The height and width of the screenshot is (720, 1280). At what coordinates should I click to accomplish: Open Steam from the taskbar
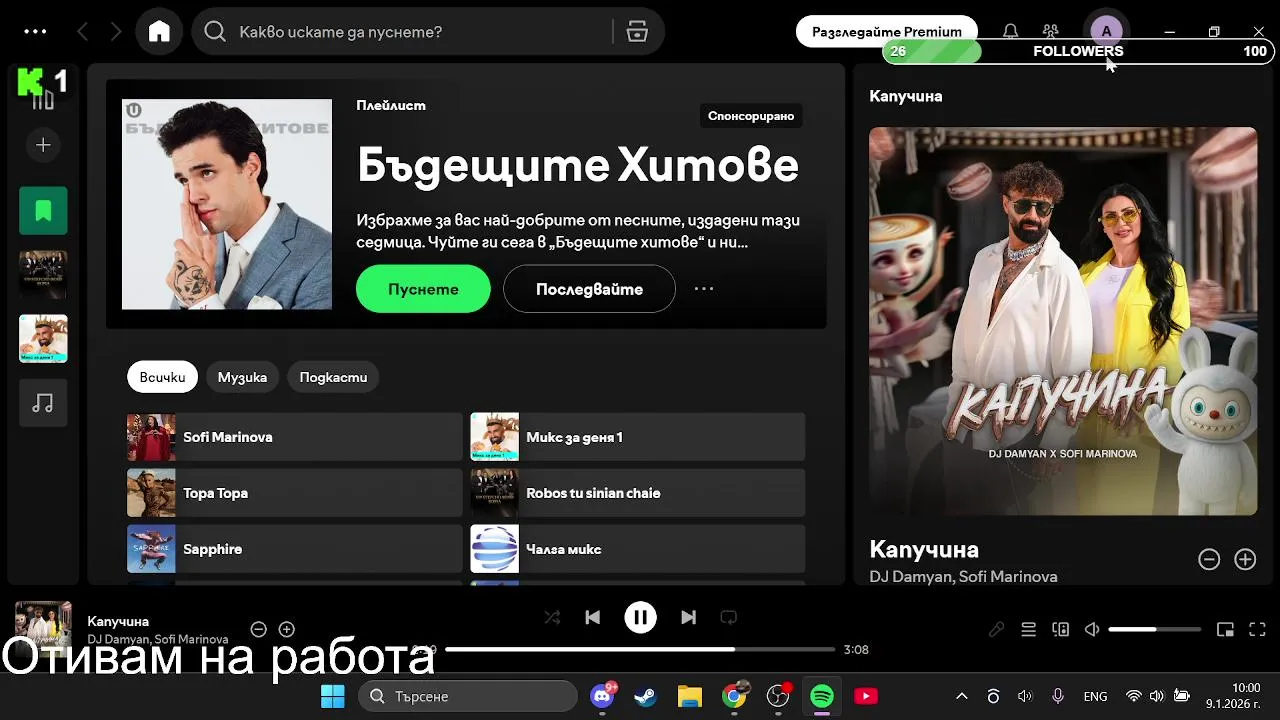[646, 696]
